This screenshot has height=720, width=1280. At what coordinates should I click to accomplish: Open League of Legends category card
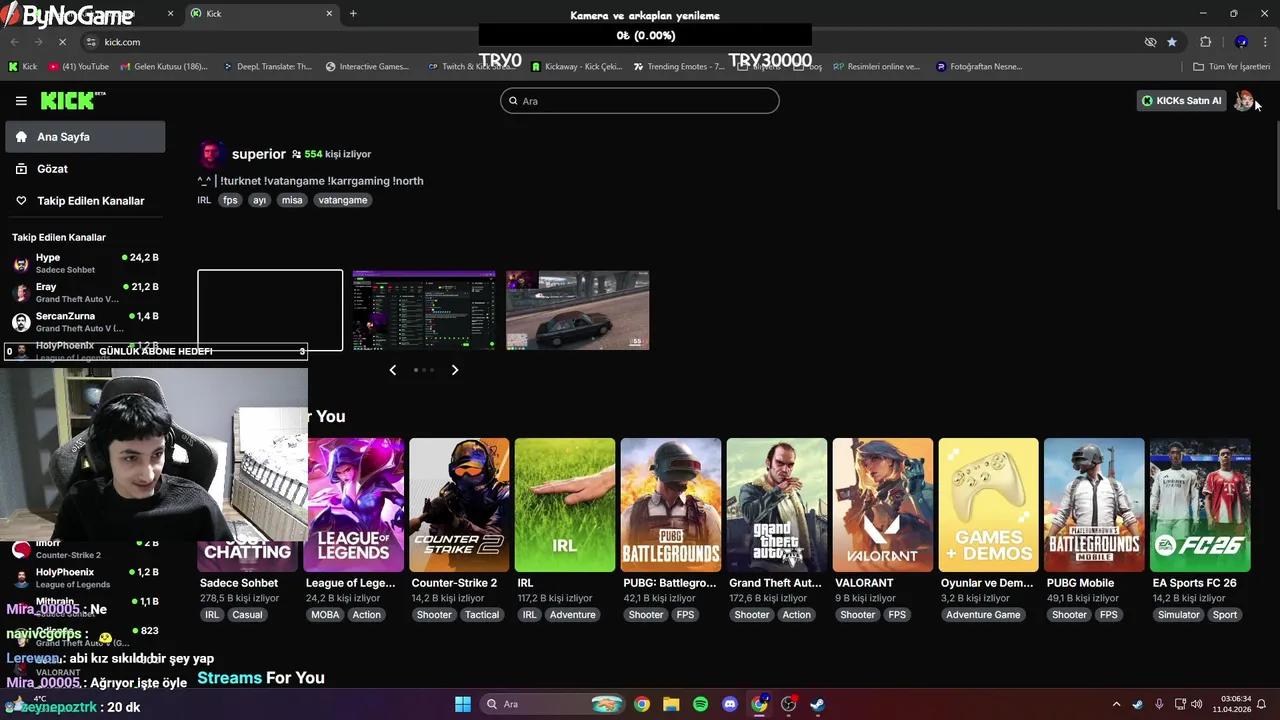click(354, 505)
